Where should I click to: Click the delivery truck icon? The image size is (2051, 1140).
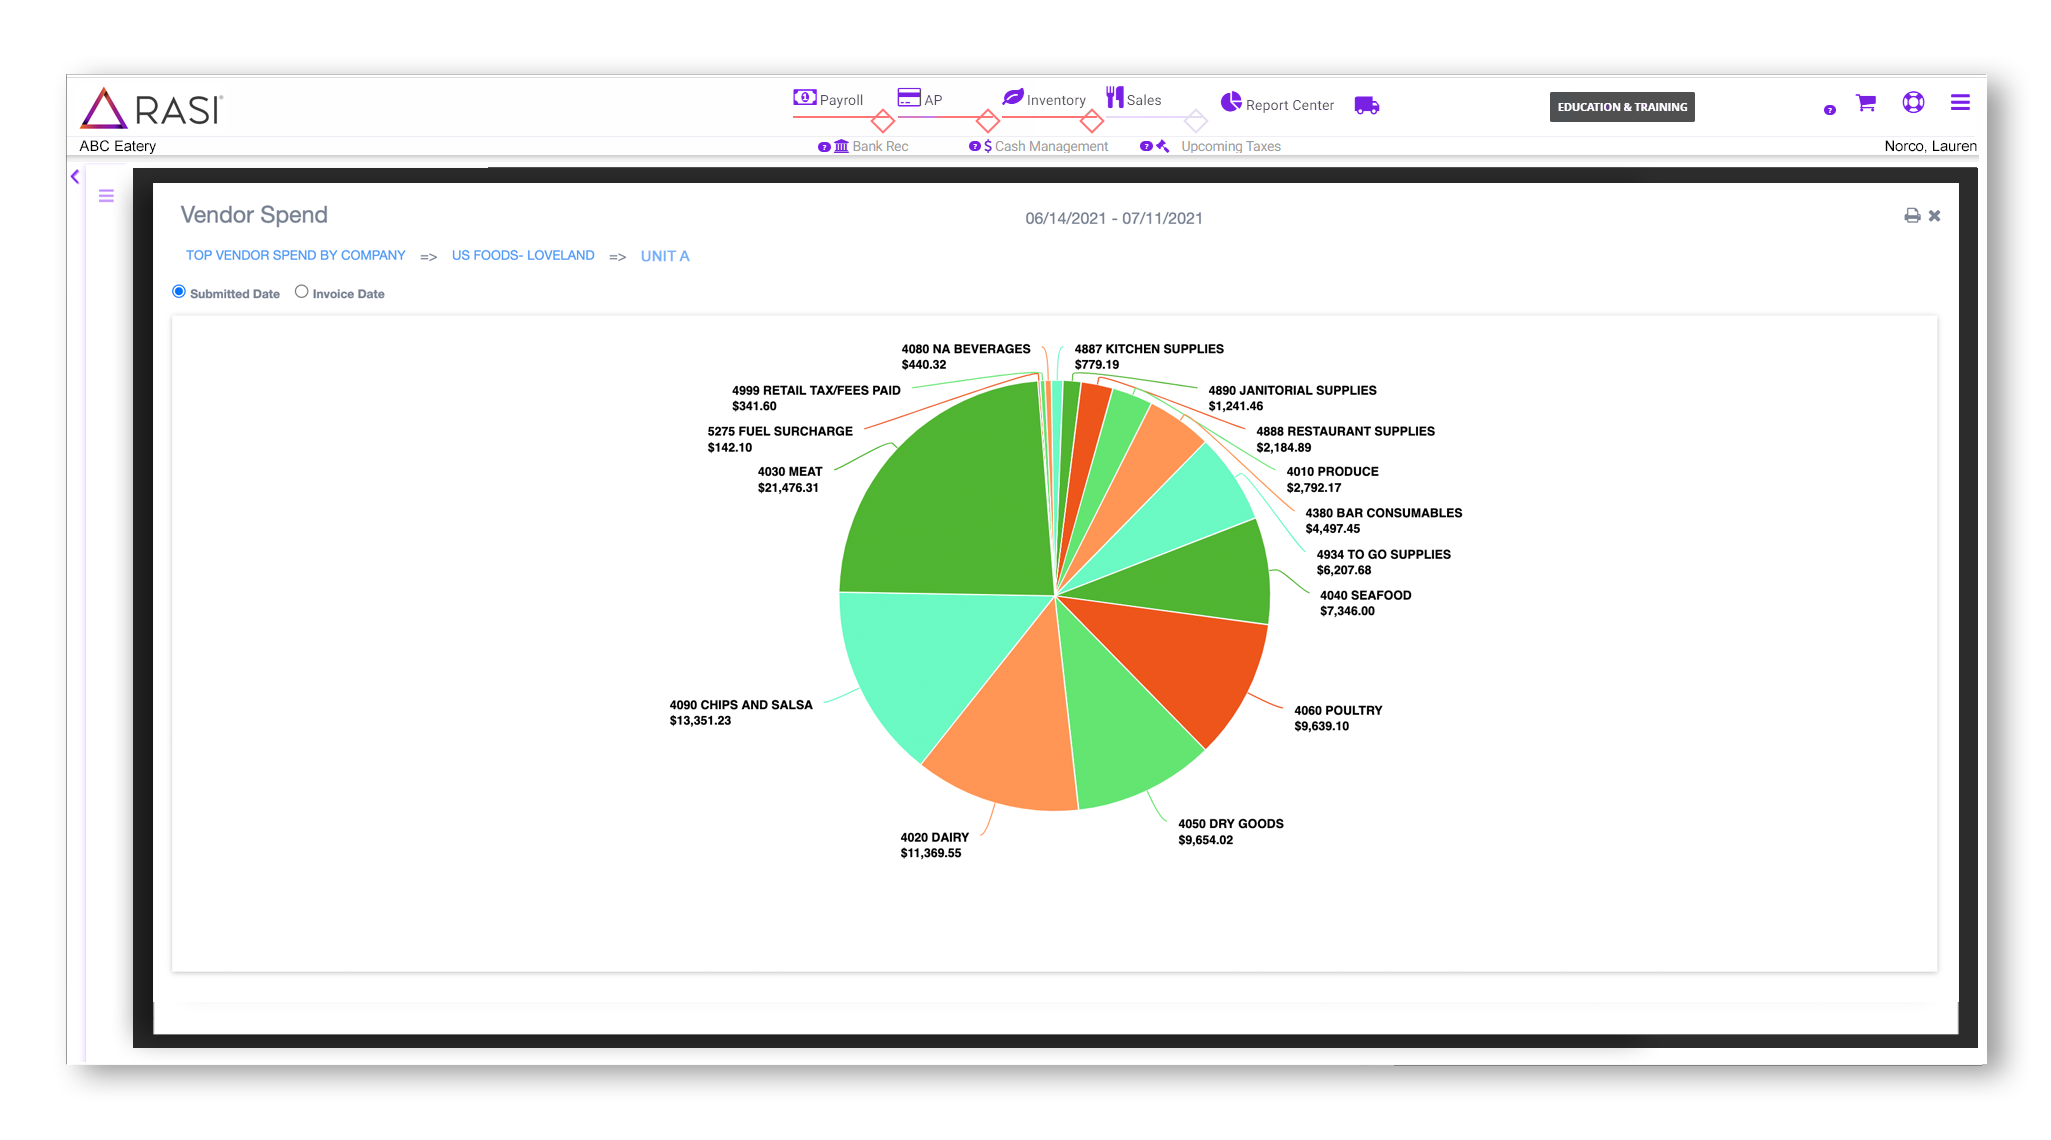point(1366,105)
